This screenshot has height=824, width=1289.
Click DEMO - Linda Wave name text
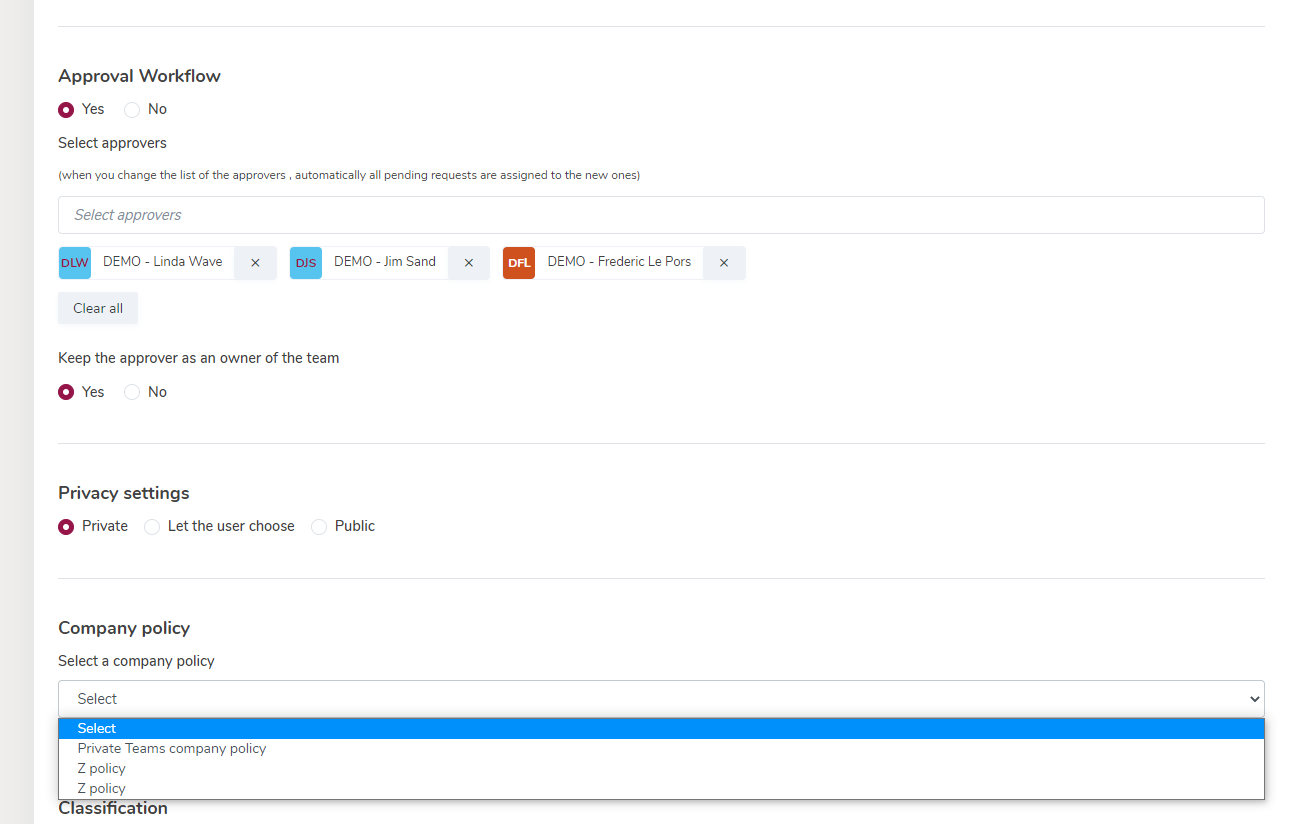click(163, 262)
